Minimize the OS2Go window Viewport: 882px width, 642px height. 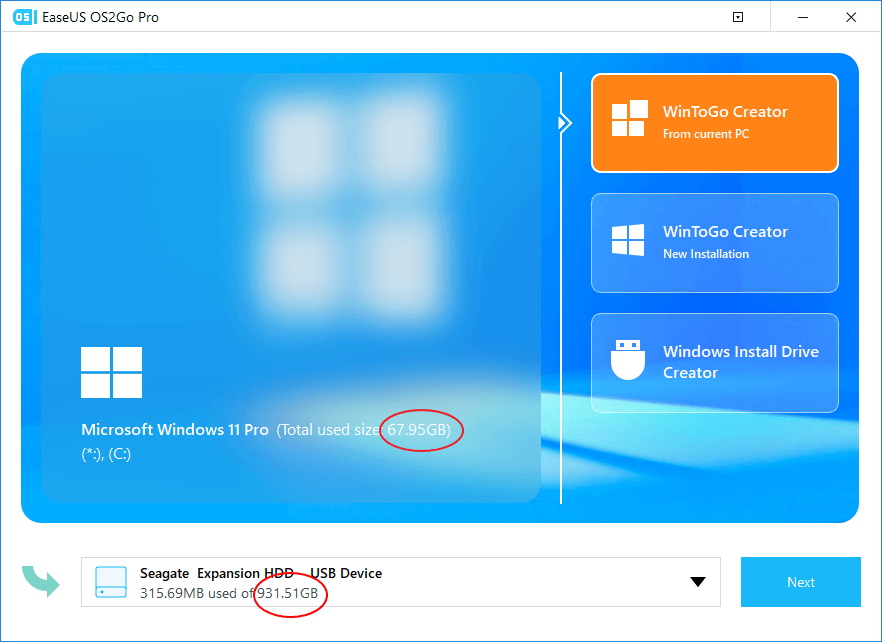tap(804, 17)
